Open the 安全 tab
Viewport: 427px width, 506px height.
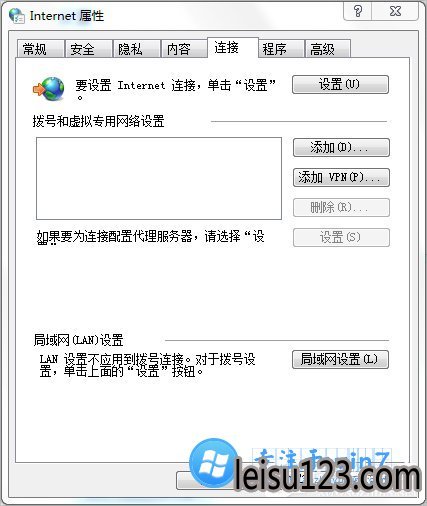point(88,49)
